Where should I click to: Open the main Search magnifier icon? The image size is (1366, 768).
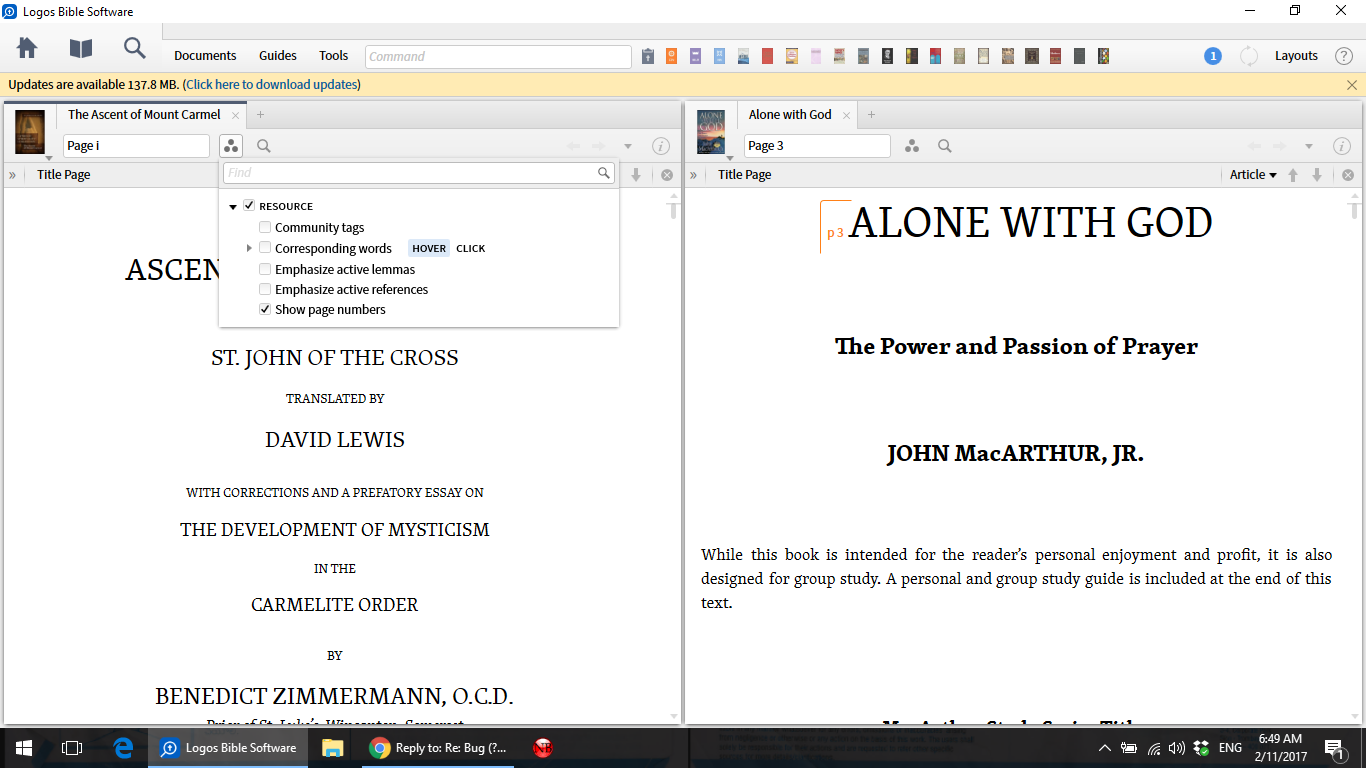[x=134, y=48]
